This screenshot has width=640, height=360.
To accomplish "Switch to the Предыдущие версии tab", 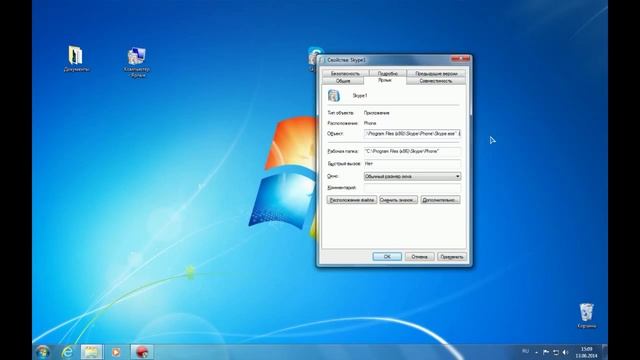I will click(436, 73).
